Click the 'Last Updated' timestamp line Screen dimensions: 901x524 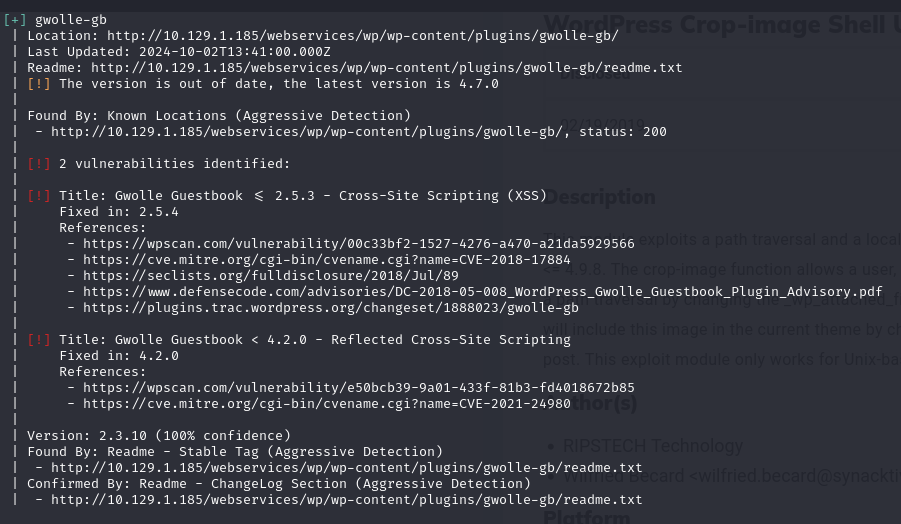[179, 52]
